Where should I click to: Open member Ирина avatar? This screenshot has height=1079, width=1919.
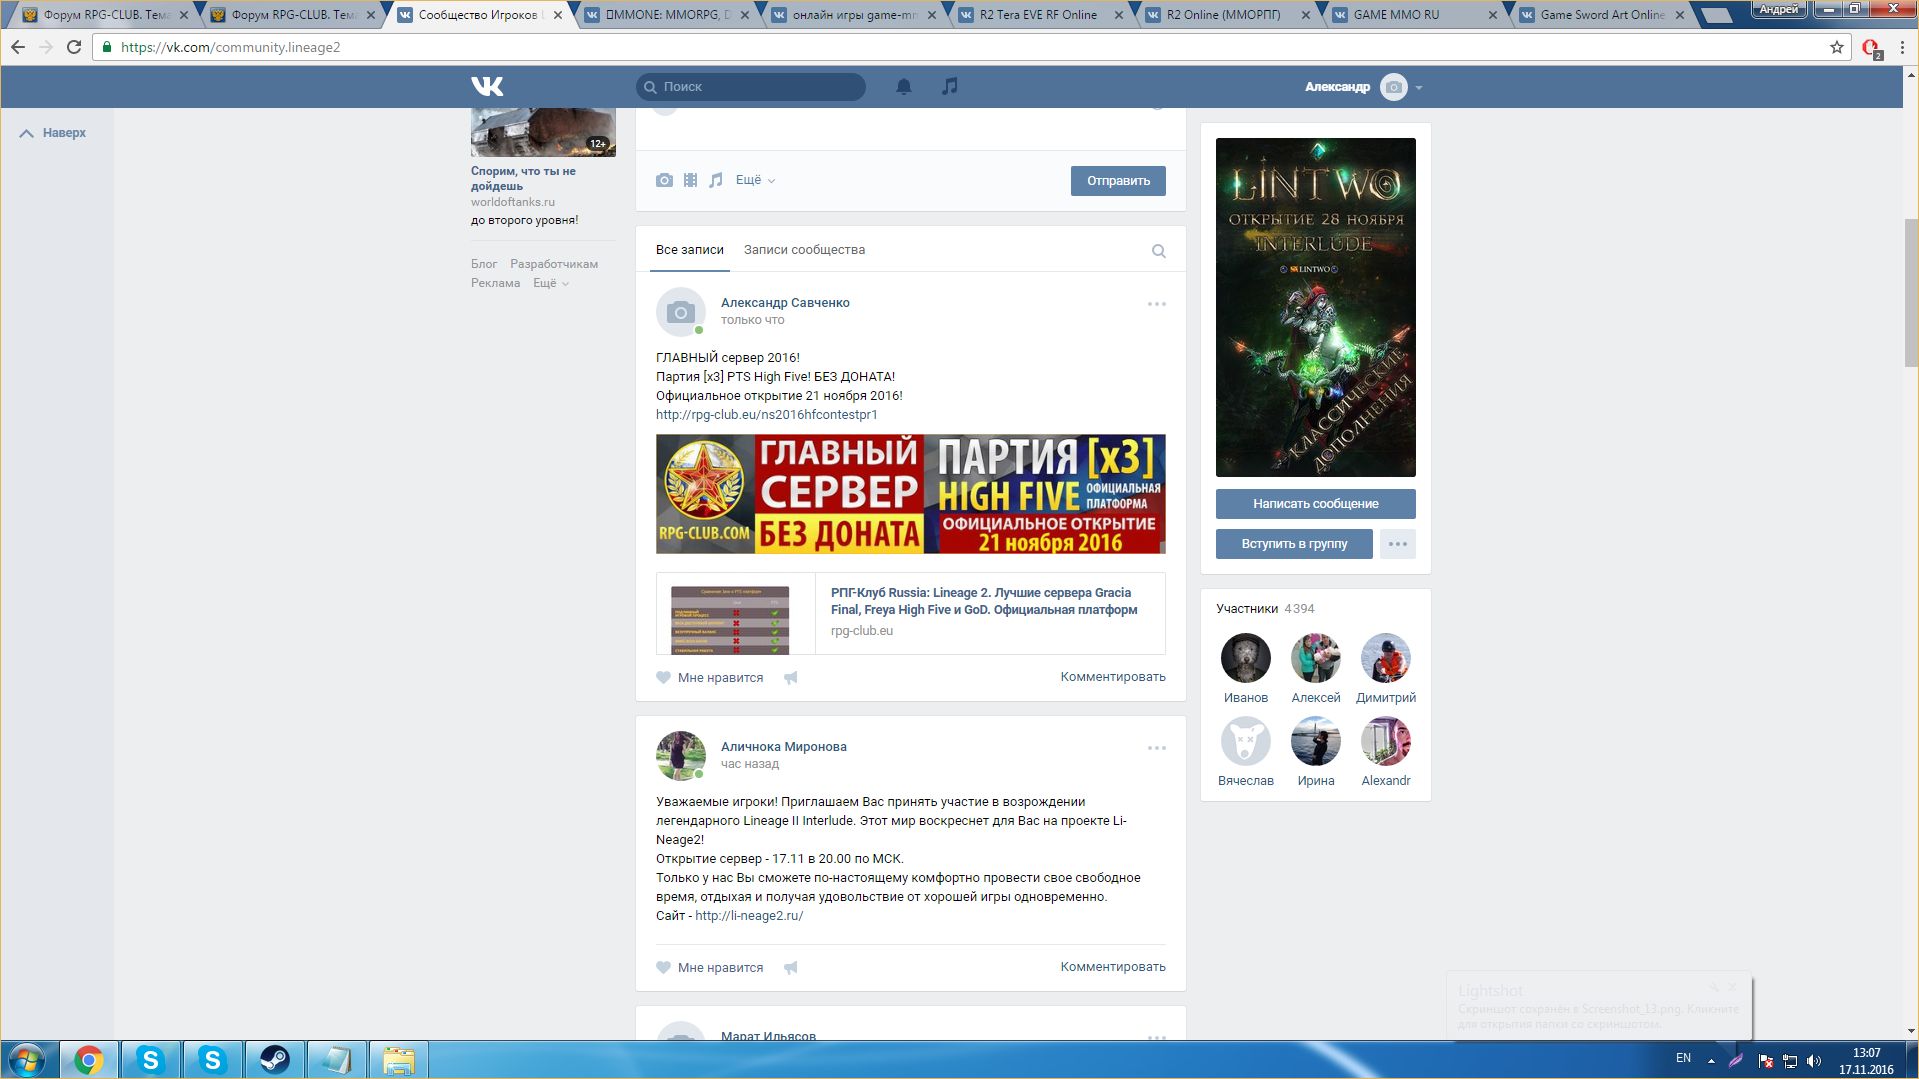[x=1315, y=741]
